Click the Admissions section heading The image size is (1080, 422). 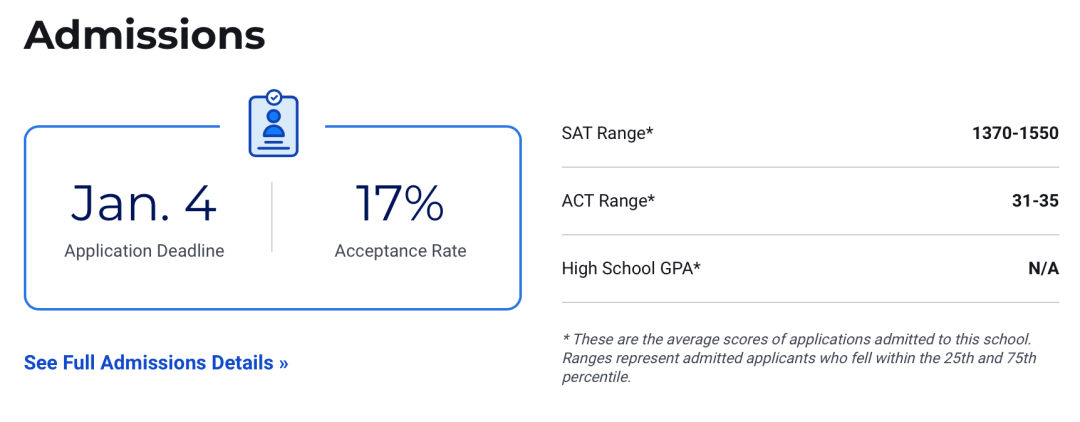145,36
